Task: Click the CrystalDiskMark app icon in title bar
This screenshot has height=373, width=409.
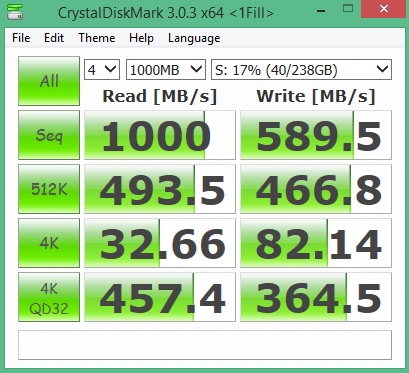Action: point(14,12)
